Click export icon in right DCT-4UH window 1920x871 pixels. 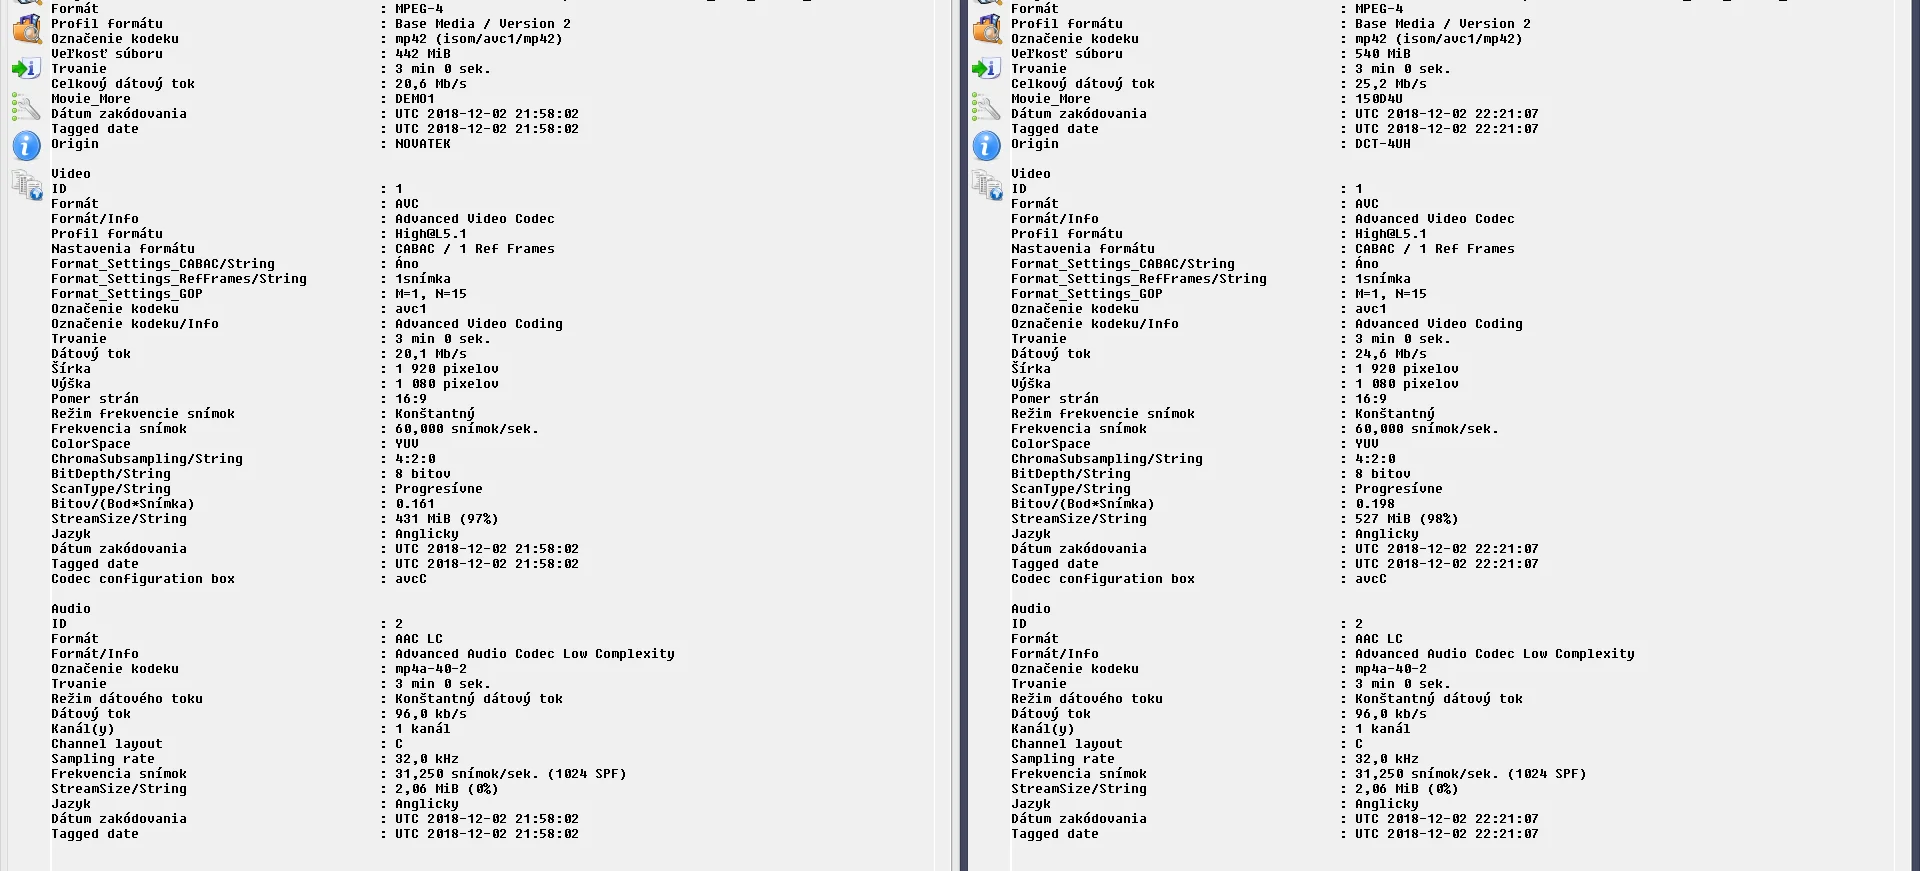[x=986, y=68]
